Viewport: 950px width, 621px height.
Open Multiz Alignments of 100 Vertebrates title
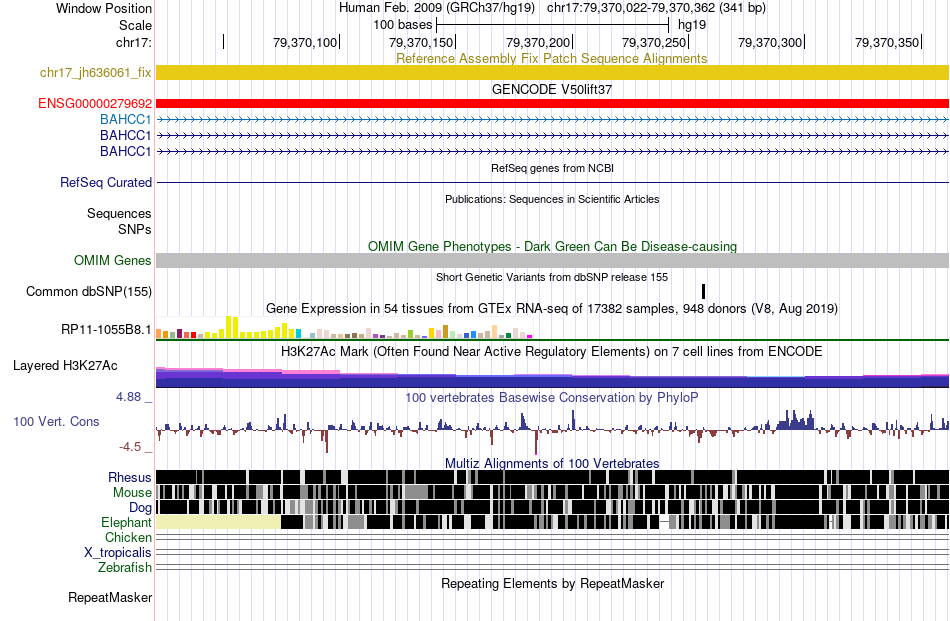point(552,463)
